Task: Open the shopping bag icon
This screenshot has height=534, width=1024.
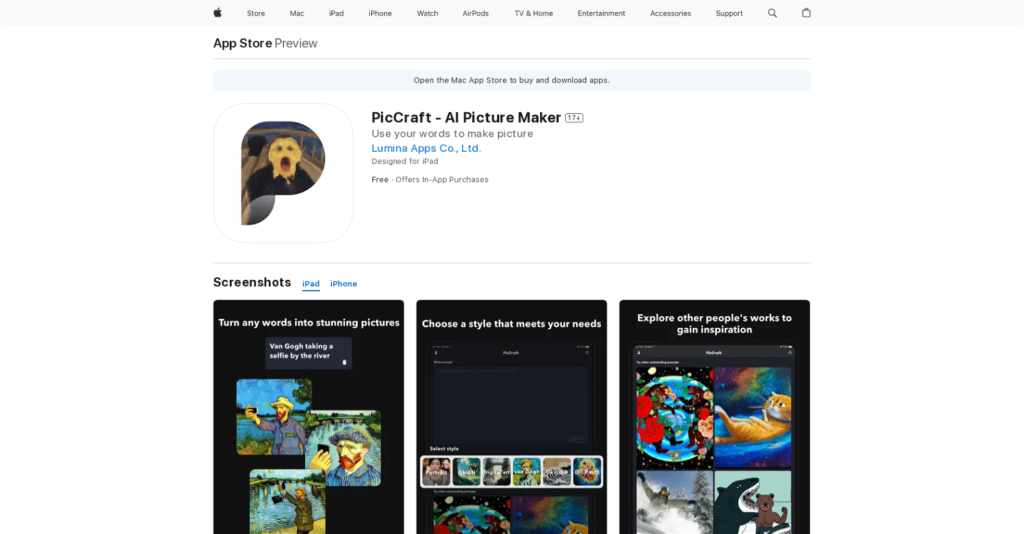Action: tap(806, 12)
